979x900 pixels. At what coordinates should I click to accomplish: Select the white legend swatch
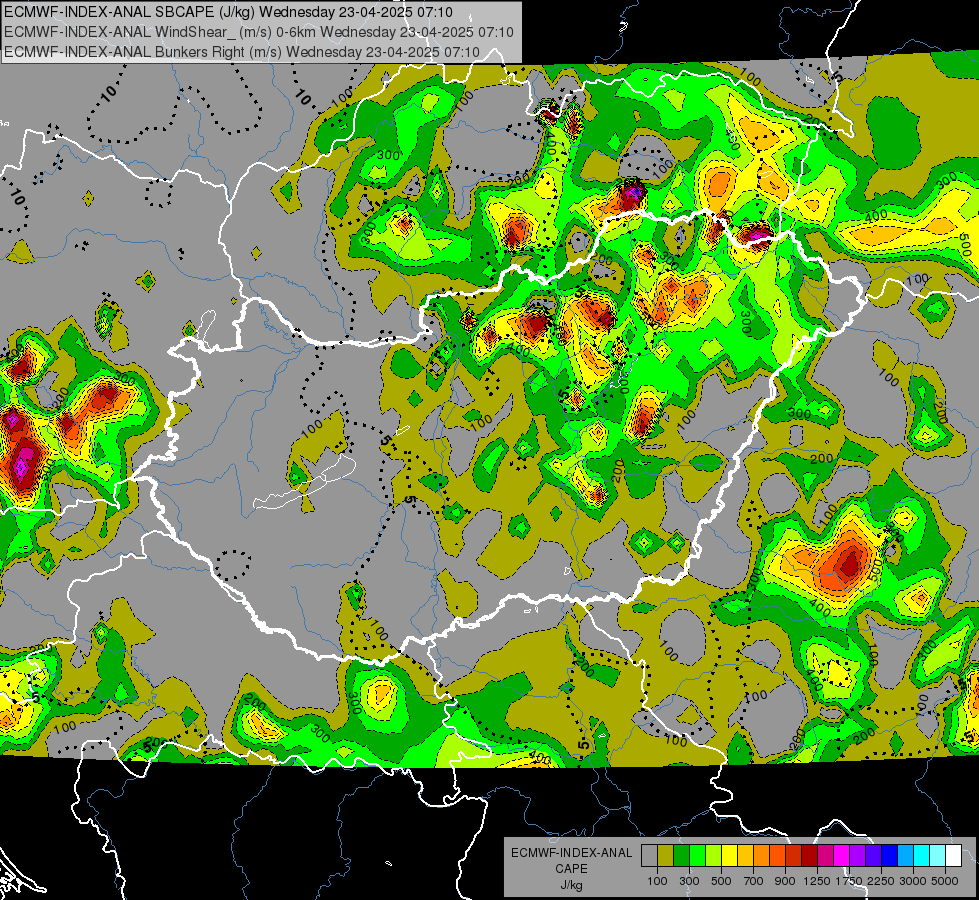(954, 856)
